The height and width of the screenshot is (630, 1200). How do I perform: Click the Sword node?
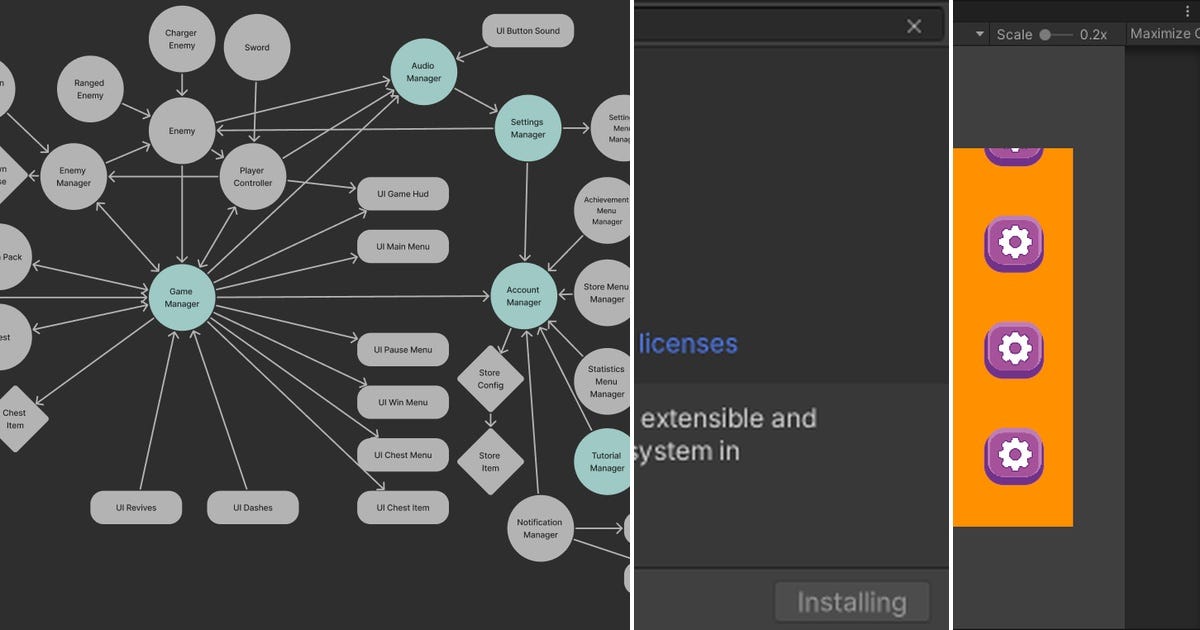pyautogui.click(x=257, y=46)
